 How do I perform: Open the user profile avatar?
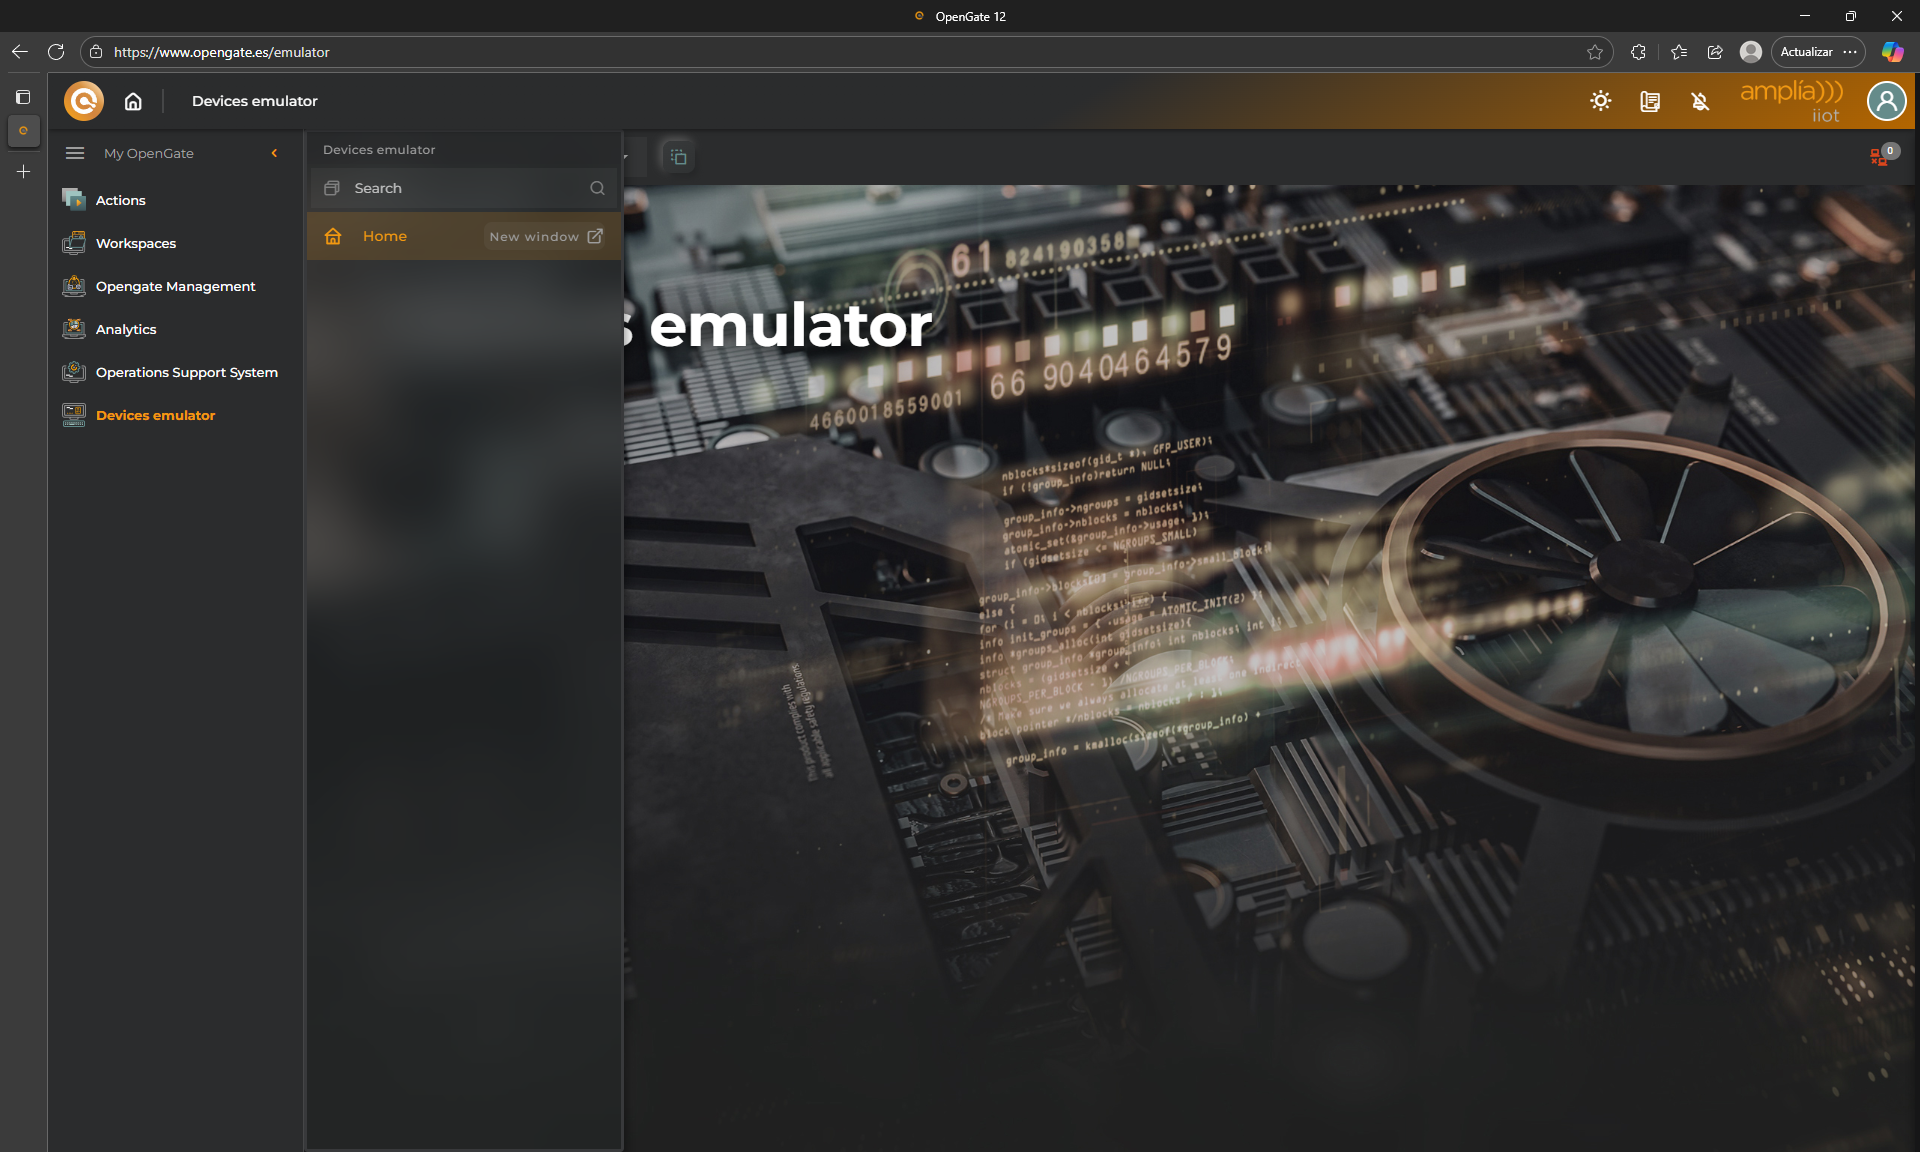1886,101
